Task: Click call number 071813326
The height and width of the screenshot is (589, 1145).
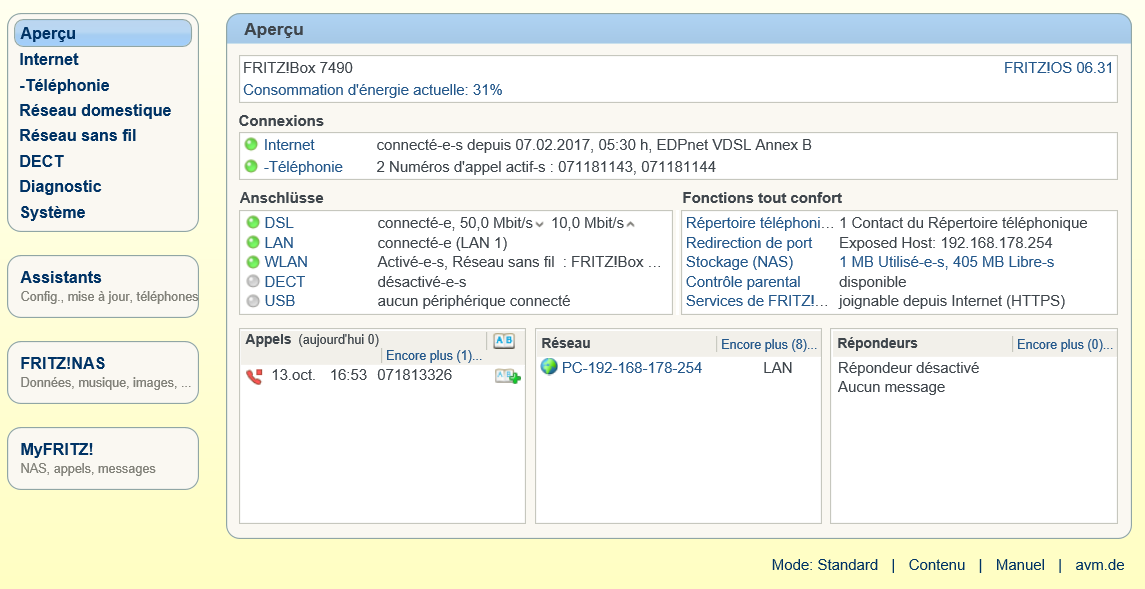Action: [x=415, y=375]
